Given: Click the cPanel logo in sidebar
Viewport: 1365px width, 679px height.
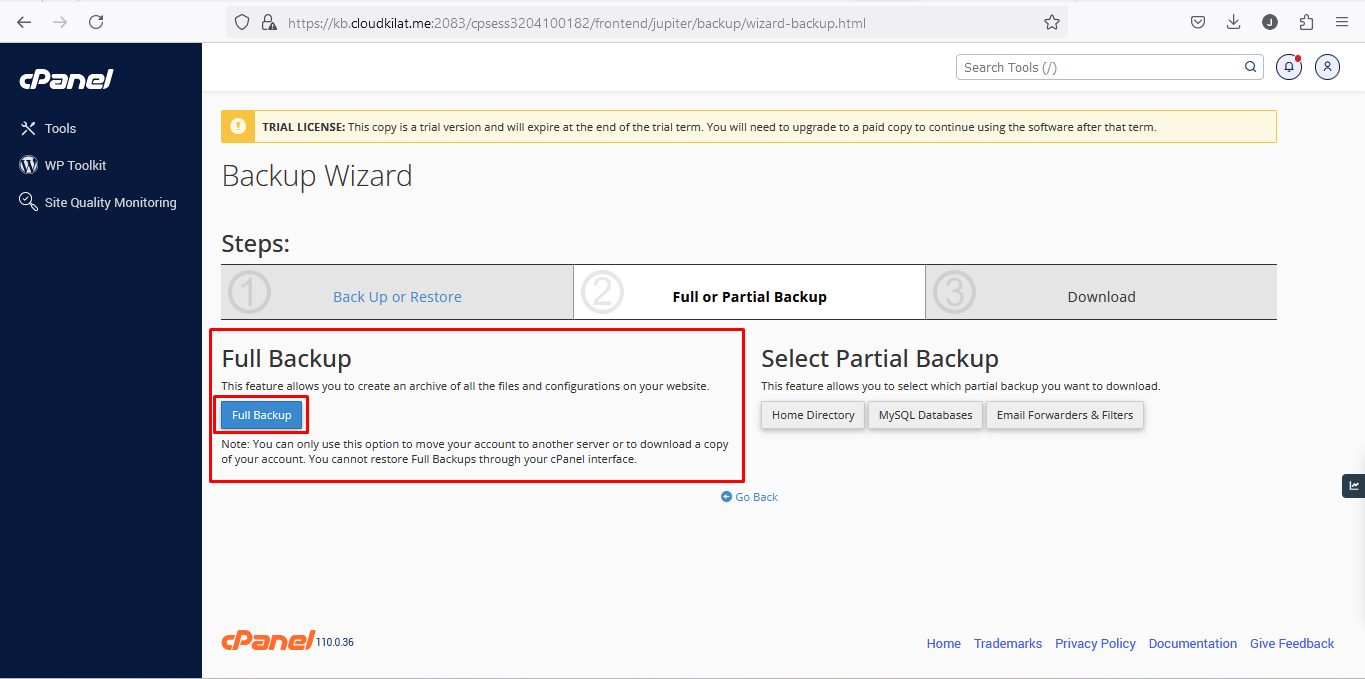Looking at the screenshot, I should [66, 79].
